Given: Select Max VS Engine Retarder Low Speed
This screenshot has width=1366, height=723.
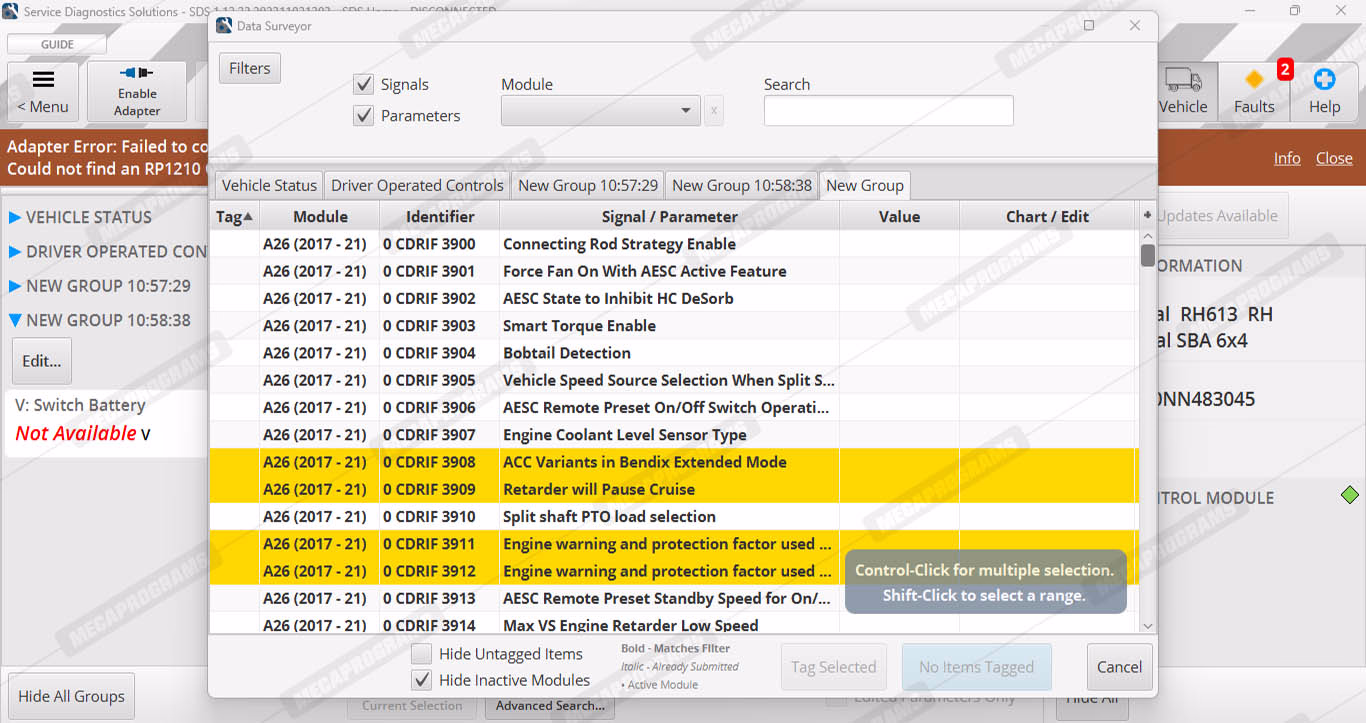Looking at the screenshot, I should point(674,625).
